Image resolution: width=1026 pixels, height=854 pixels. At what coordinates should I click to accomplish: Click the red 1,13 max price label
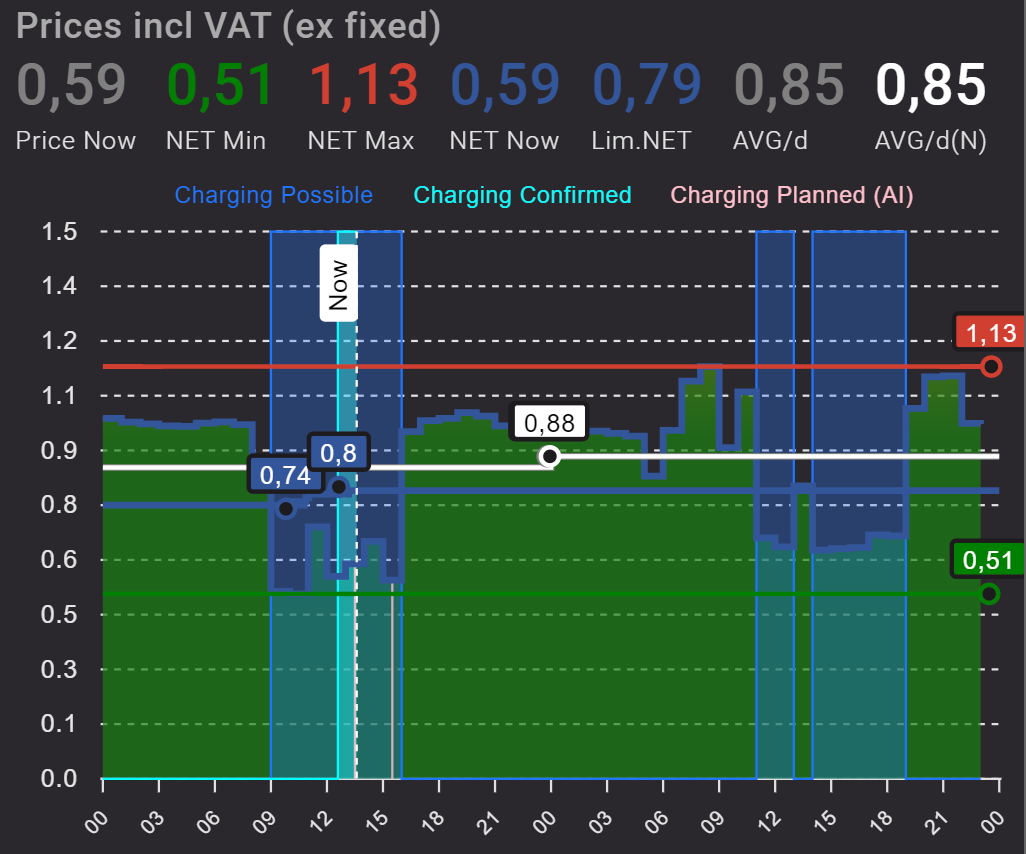pos(991,333)
